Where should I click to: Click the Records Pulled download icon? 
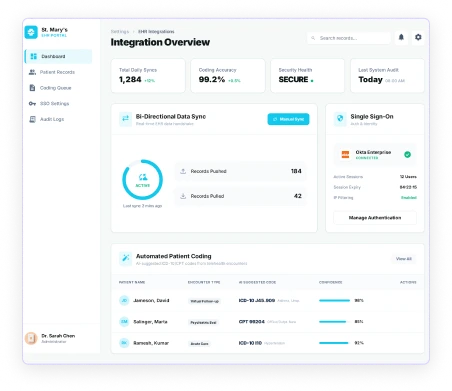click(x=183, y=196)
